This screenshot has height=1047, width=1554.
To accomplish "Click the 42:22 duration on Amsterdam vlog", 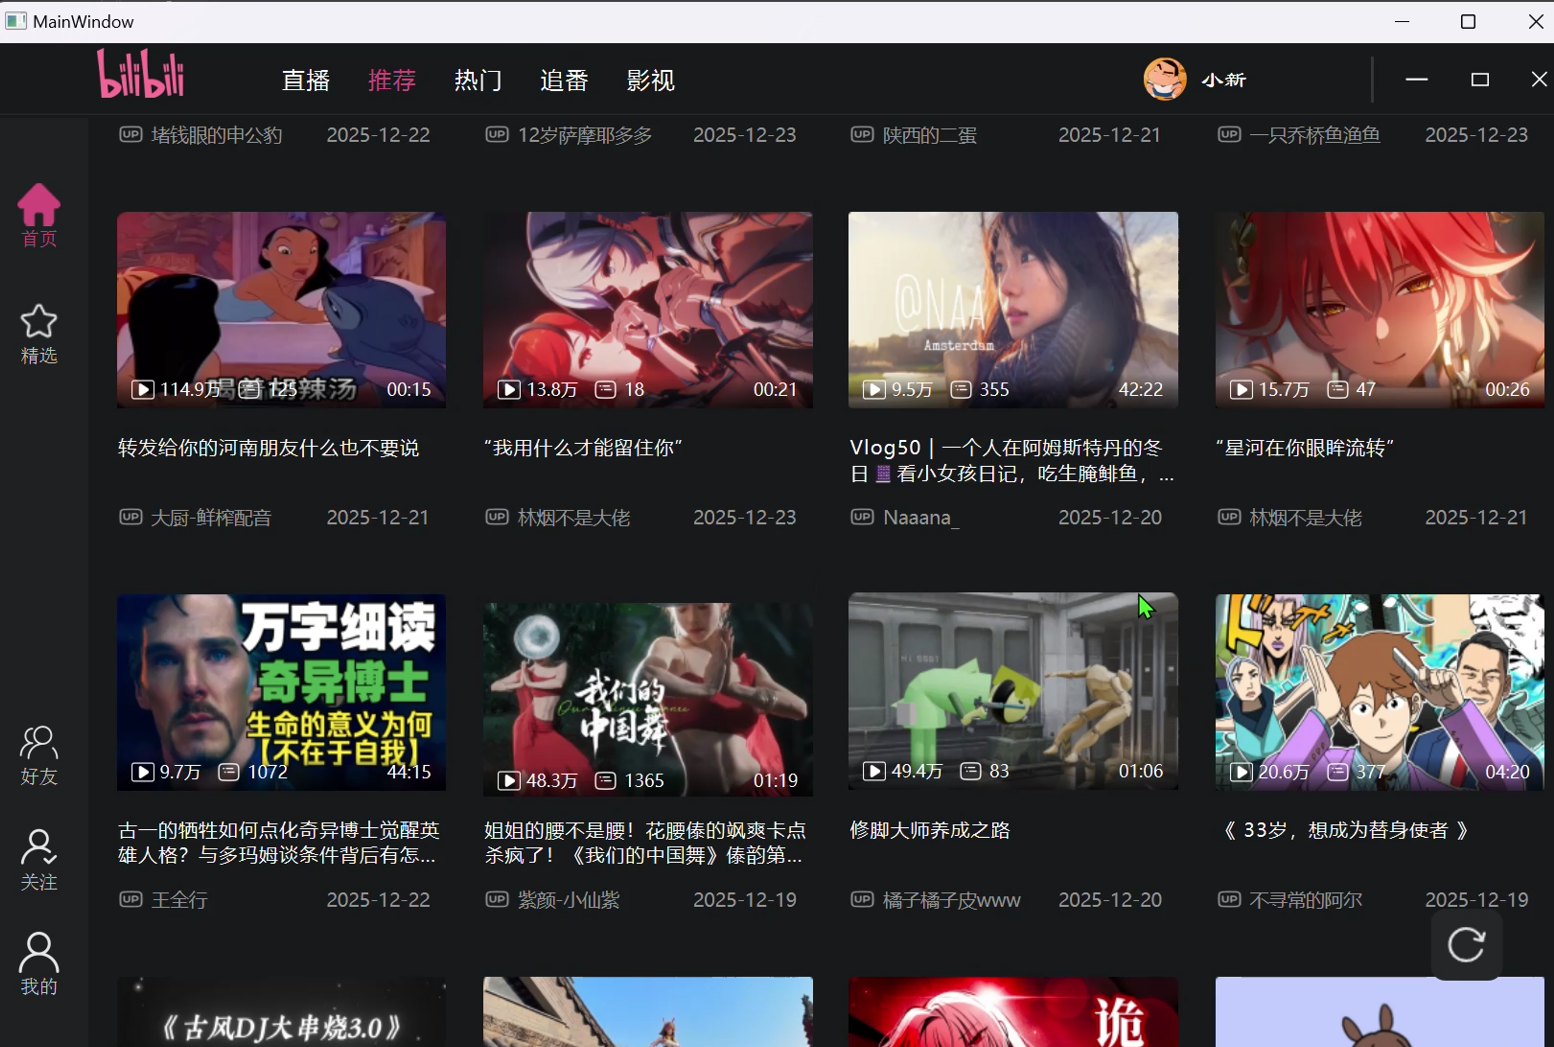I will tap(1141, 390).
